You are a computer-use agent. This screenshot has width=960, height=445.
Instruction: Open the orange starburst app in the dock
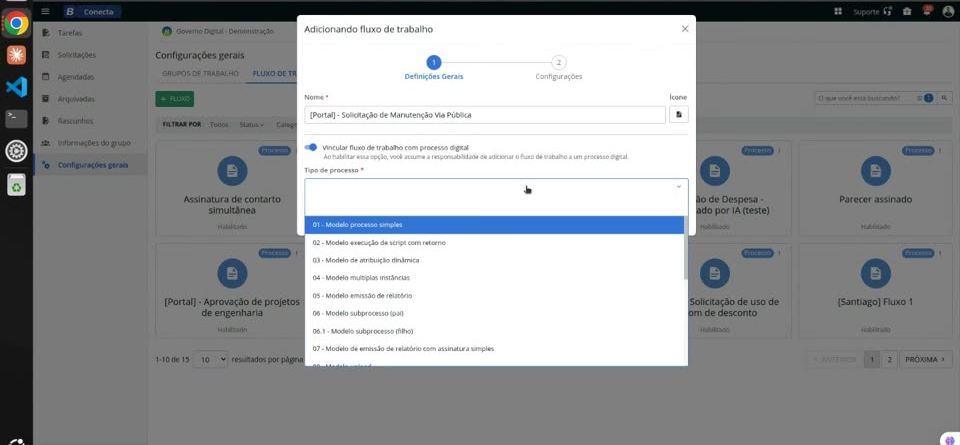(17, 55)
